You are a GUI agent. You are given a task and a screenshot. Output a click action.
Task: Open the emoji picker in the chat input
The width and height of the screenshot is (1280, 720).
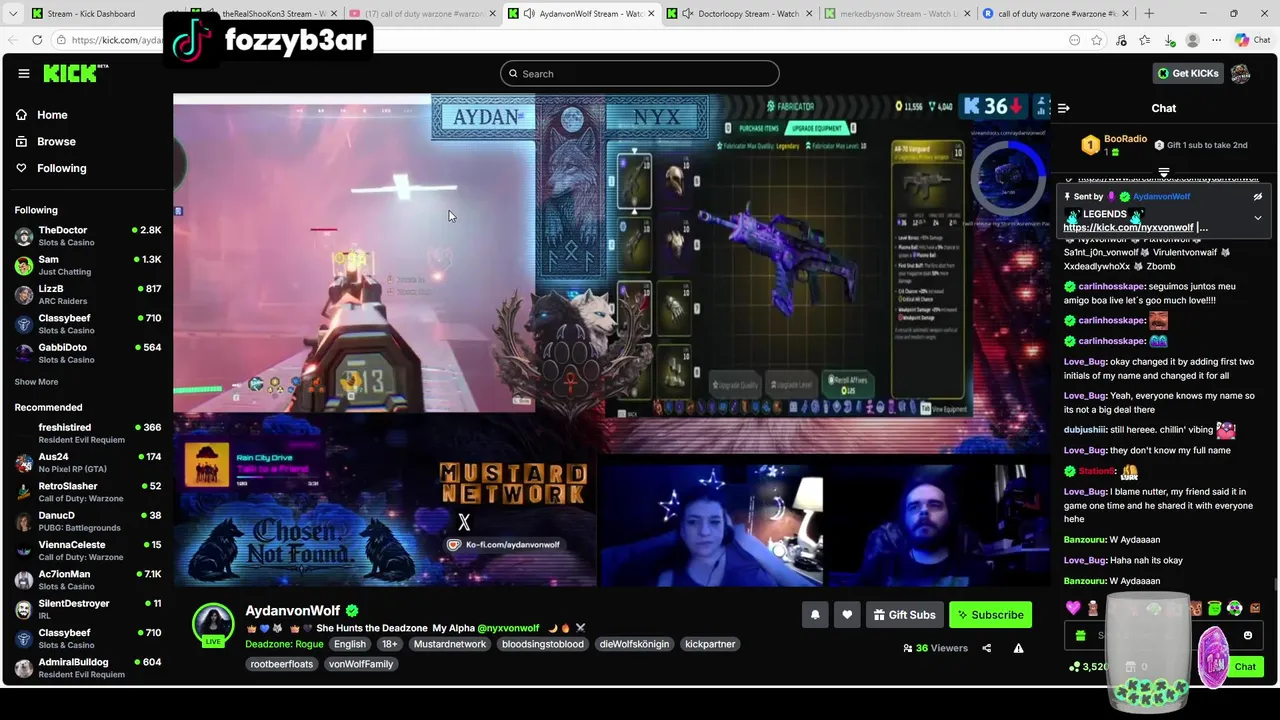pyautogui.click(x=1247, y=635)
